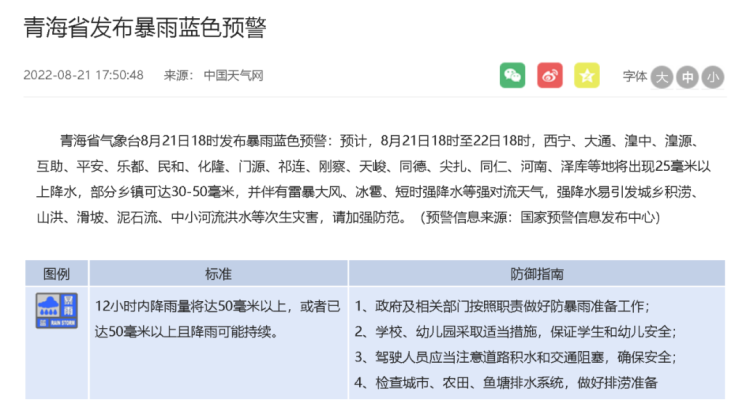Click the yellow star QZone share icon

pyautogui.click(x=588, y=75)
